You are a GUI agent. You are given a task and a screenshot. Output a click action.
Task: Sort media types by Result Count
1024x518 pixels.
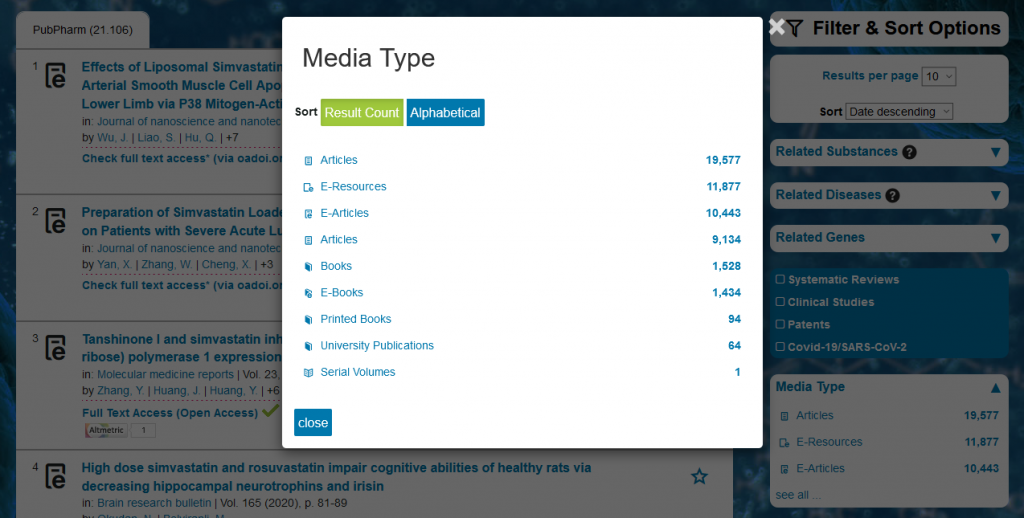tap(361, 113)
